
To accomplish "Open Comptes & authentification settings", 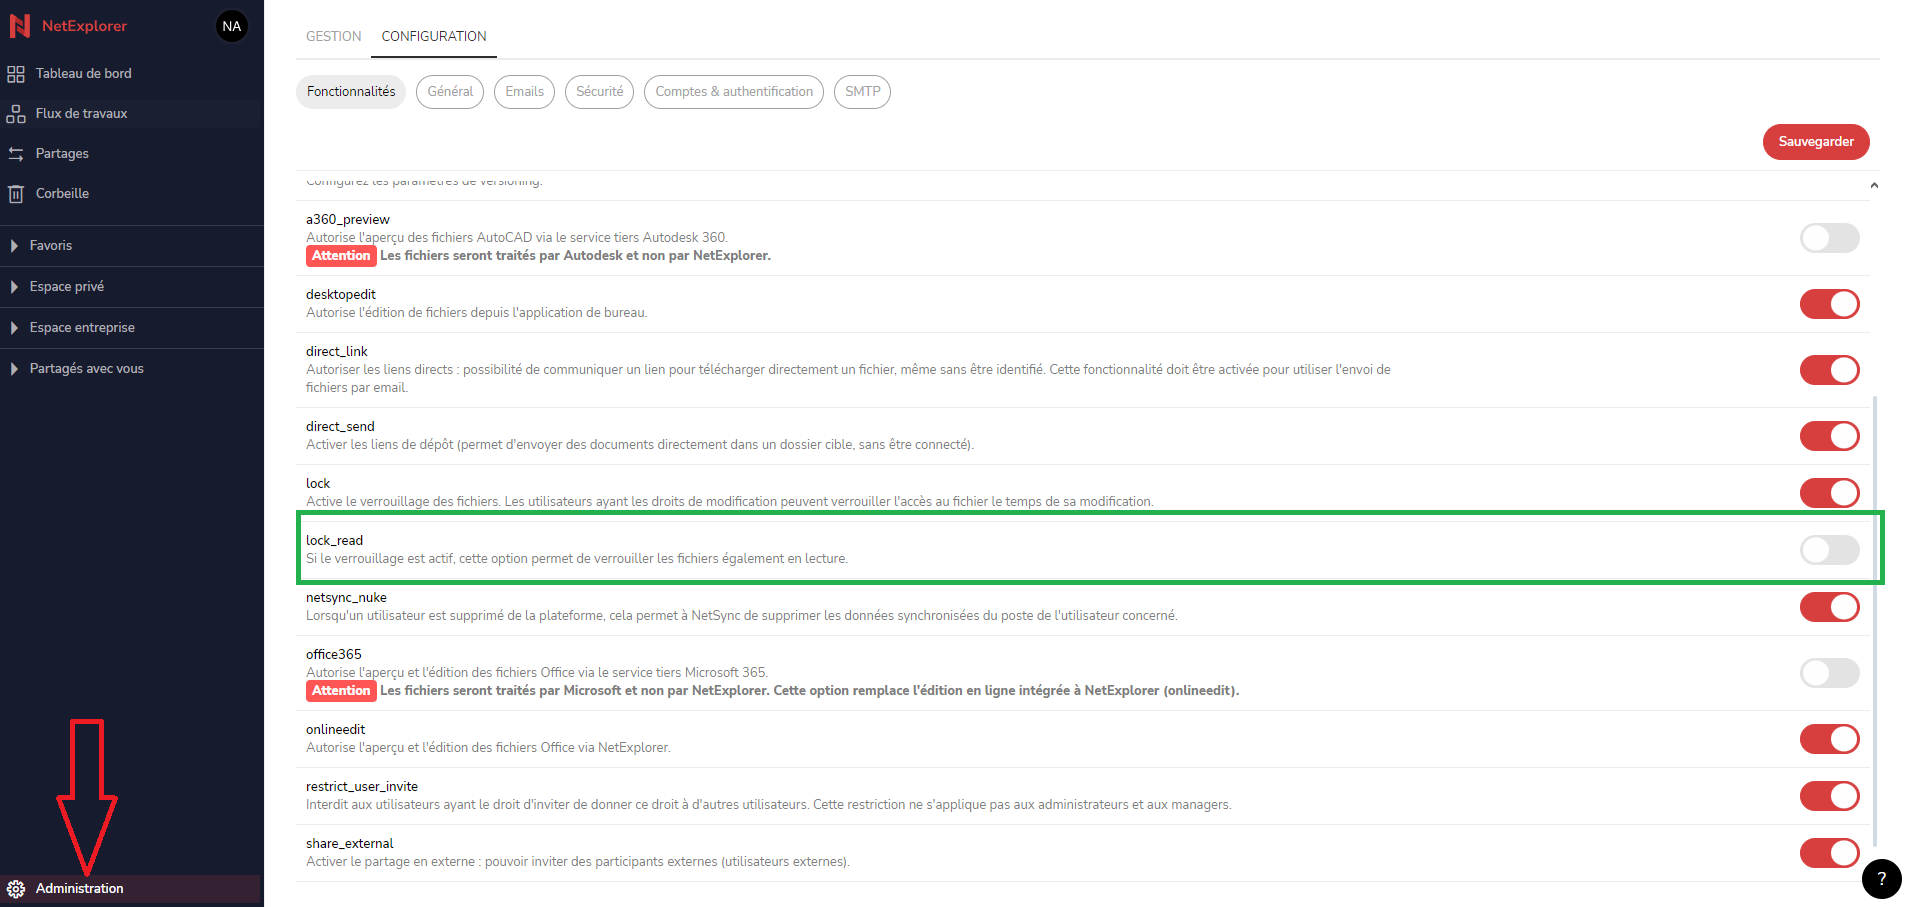I will click(734, 92).
